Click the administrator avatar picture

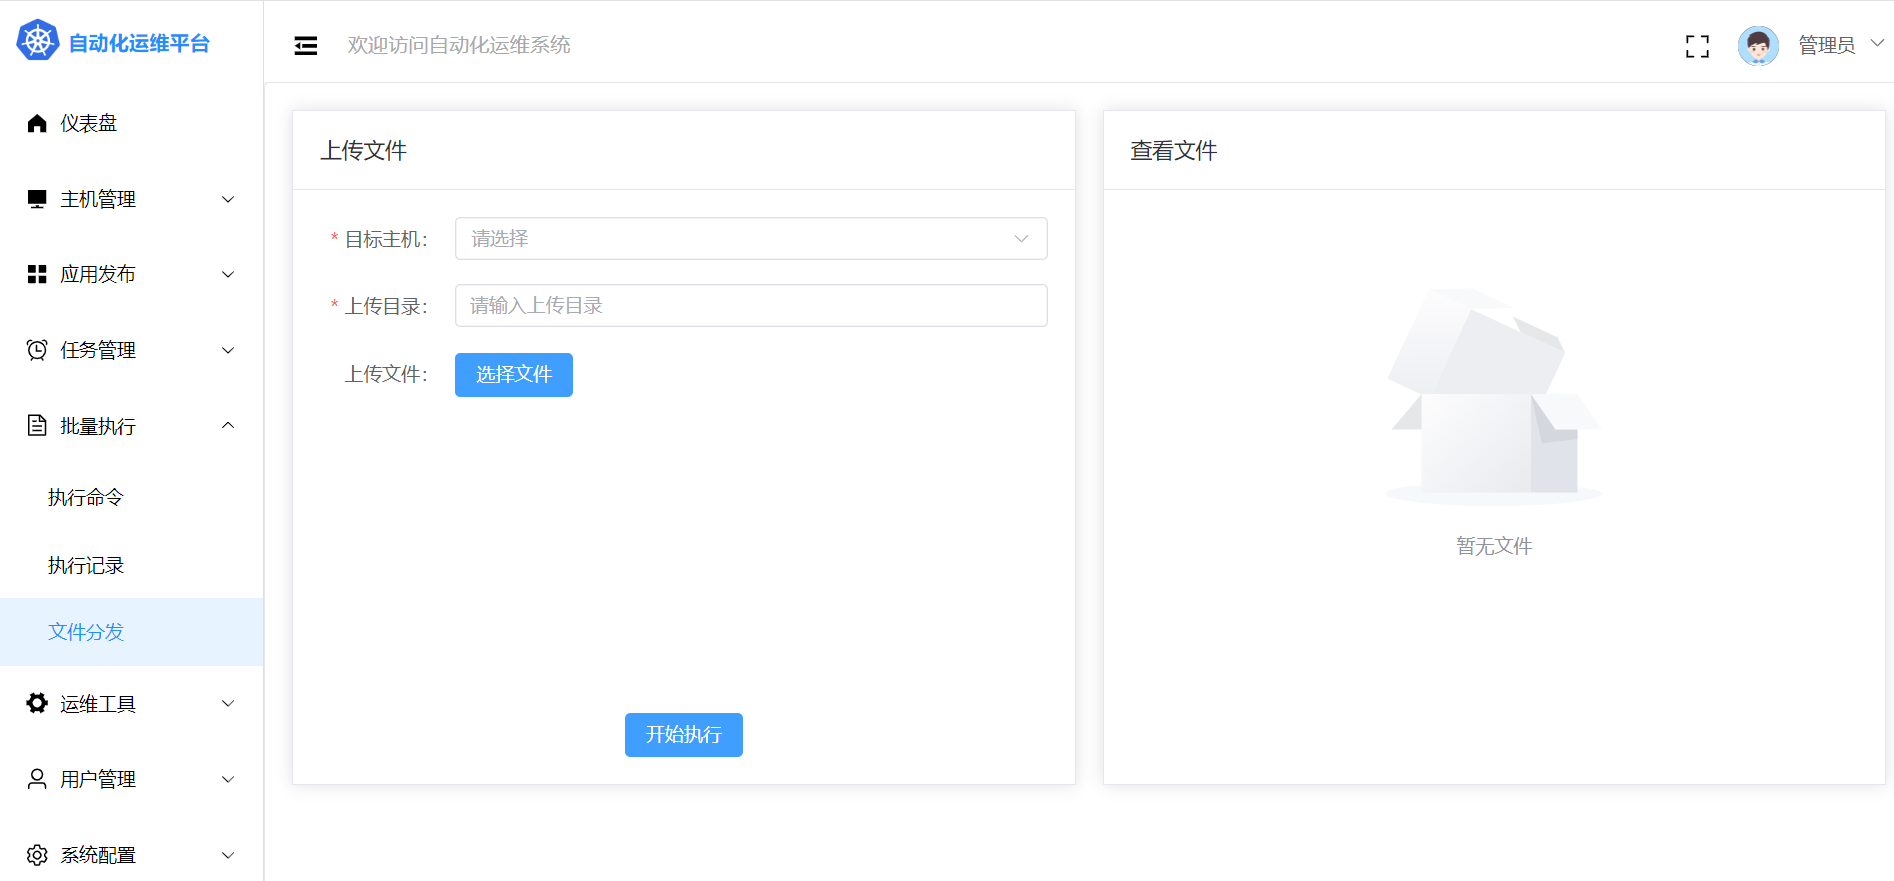[x=1758, y=46]
